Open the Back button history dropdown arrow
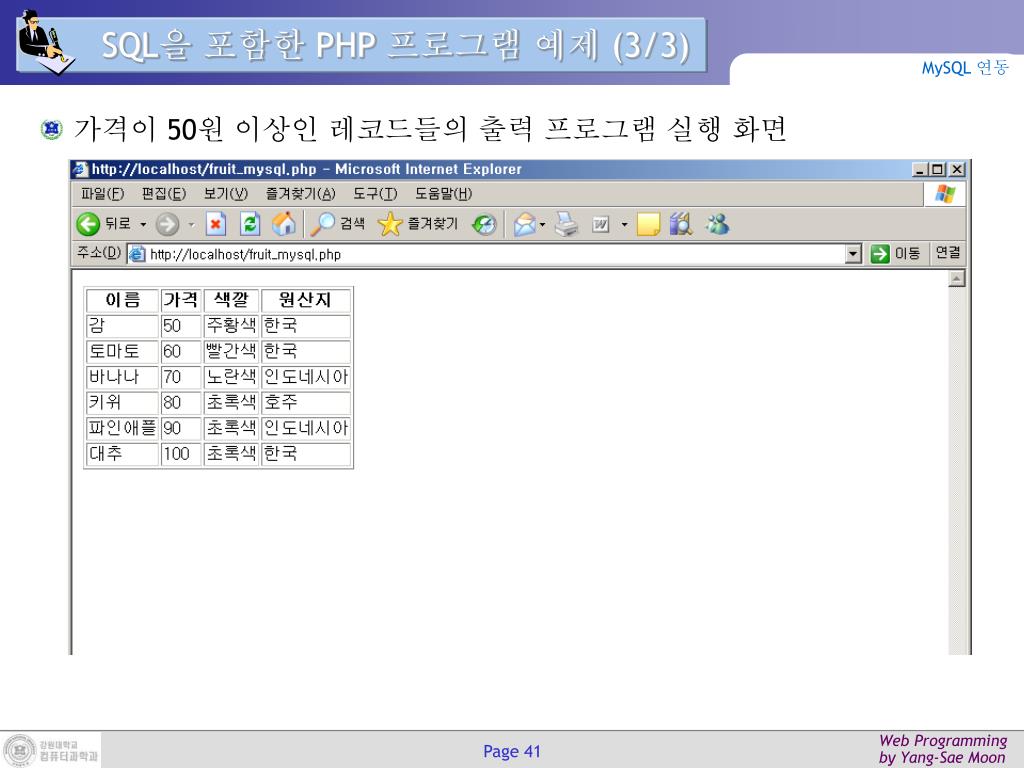Viewport: 1024px width, 768px height. tap(143, 225)
